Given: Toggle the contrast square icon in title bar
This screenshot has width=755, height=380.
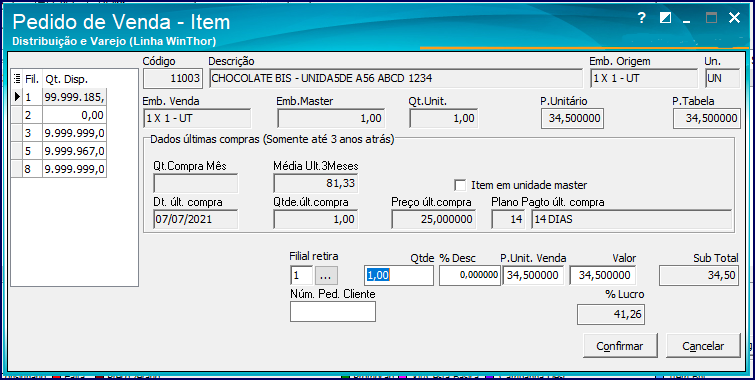Looking at the screenshot, I should [665, 18].
